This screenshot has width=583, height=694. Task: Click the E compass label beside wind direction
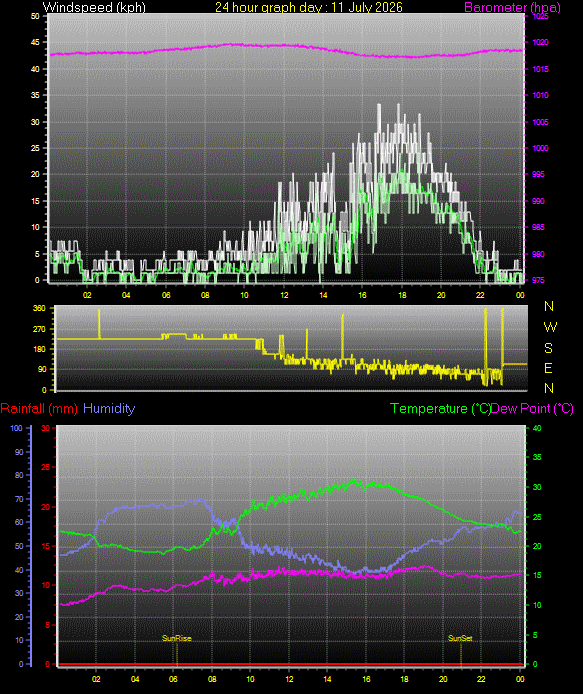tap(548, 368)
